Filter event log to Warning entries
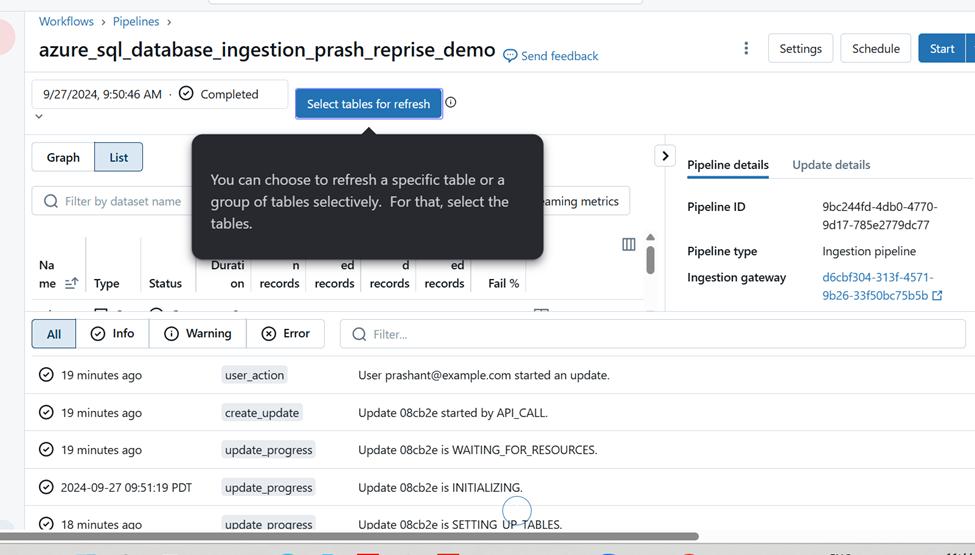 (x=198, y=334)
